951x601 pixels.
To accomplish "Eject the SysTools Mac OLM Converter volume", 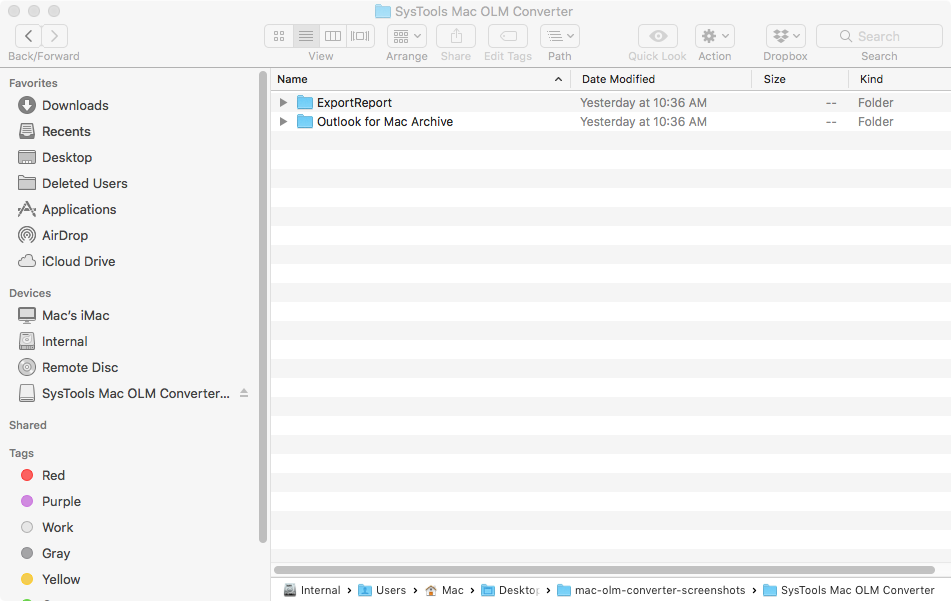I will [x=244, y=393].
